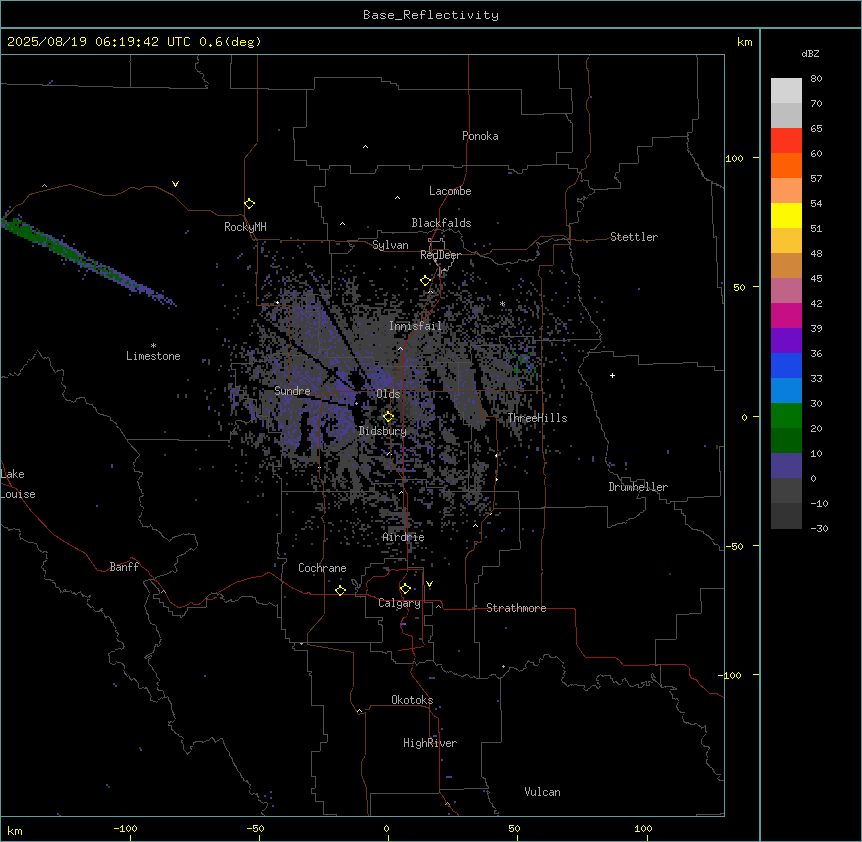The image size is (862, 842).
Task: Click the Didsbury town label
Action: [x=383, y=431]
